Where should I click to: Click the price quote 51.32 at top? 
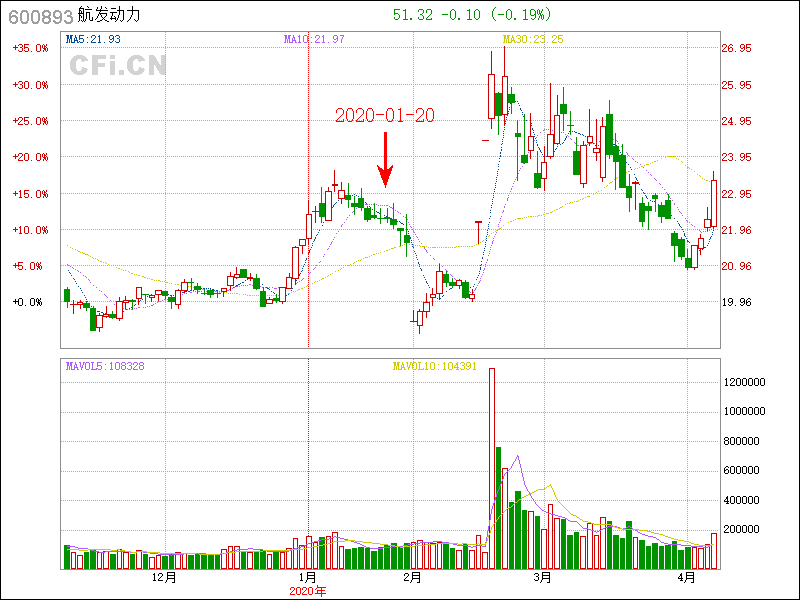tap(413, 15)
